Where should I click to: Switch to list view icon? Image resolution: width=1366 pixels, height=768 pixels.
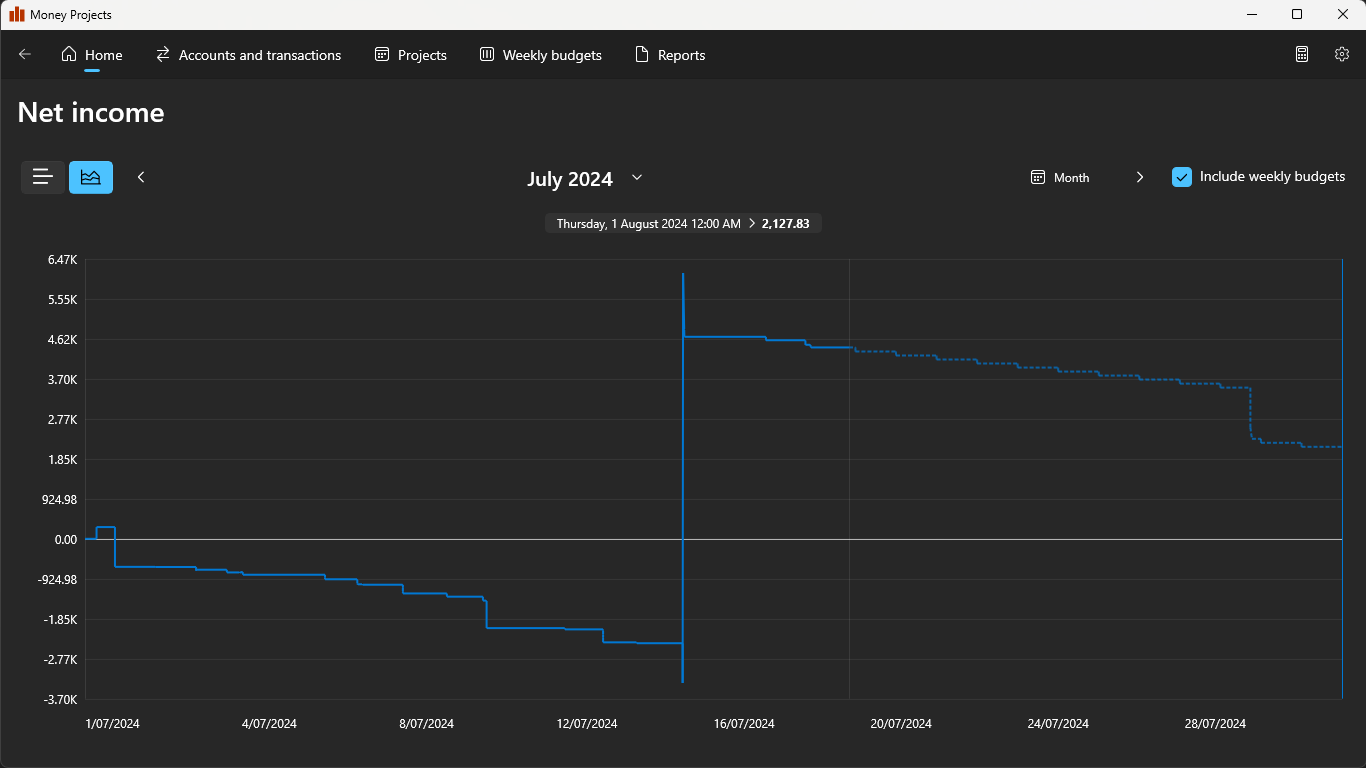[43, 177]
